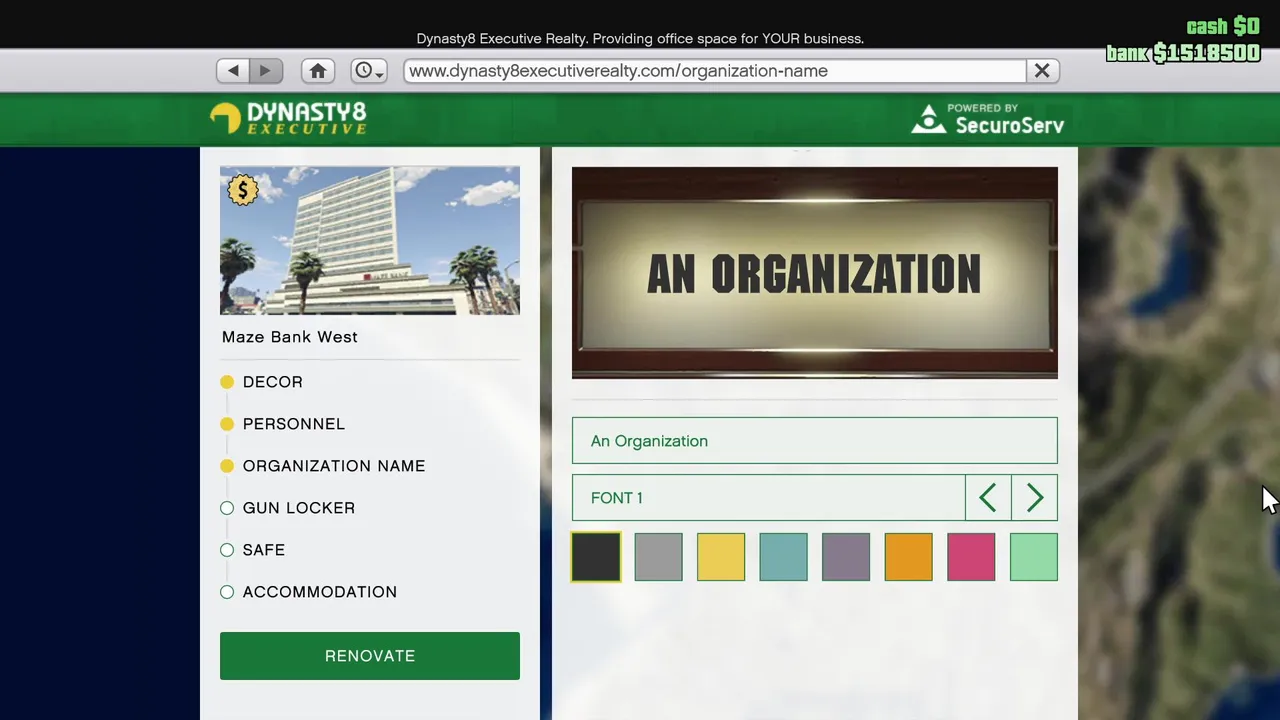Image resolution: width=1280 pixels, height=720 pixels.
Task: Choose the gray color swatch
Action: (x=659, y=557)
